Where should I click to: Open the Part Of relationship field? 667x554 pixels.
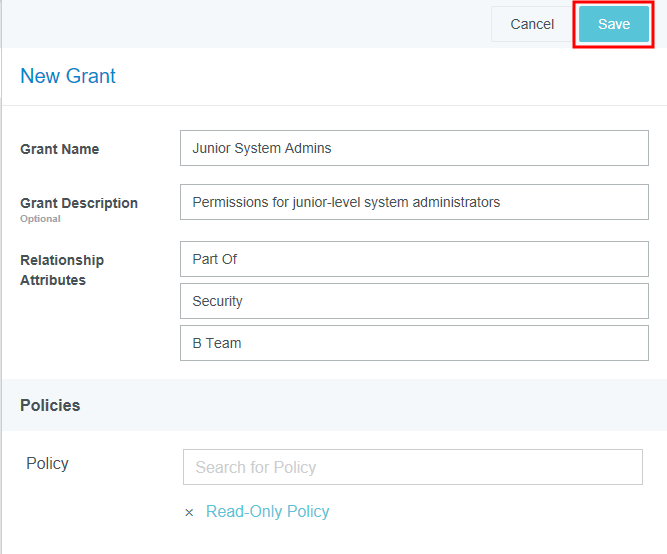click(x=414, y=259)
